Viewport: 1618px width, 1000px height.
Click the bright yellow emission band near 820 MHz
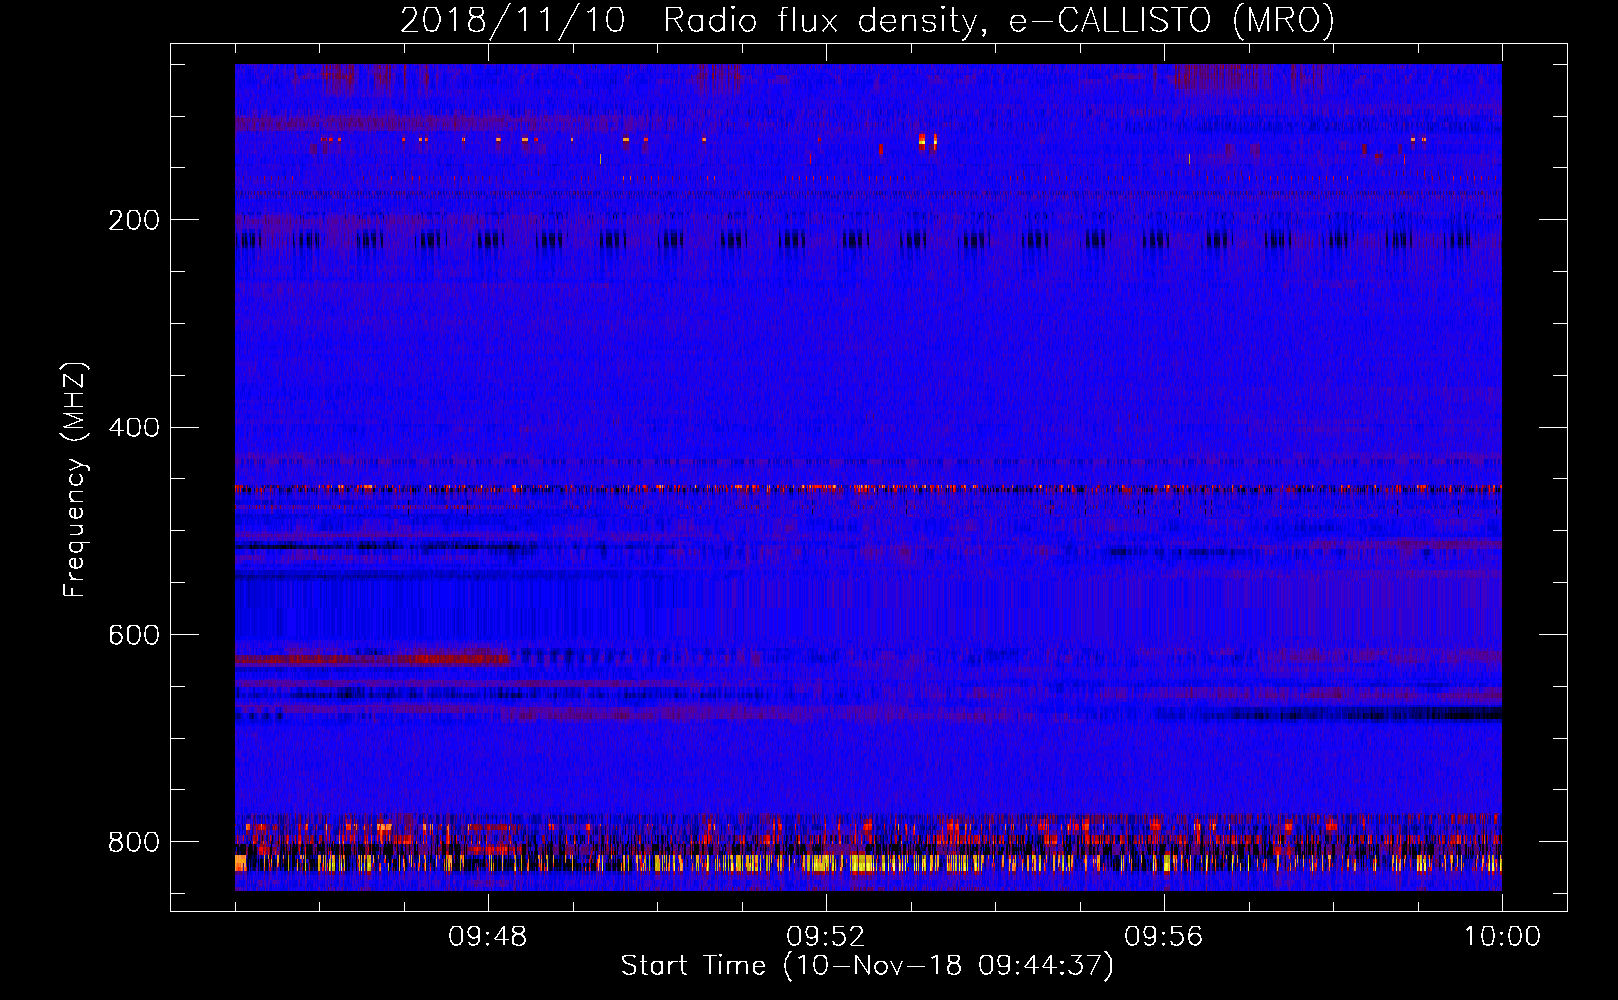coord(868,863)
